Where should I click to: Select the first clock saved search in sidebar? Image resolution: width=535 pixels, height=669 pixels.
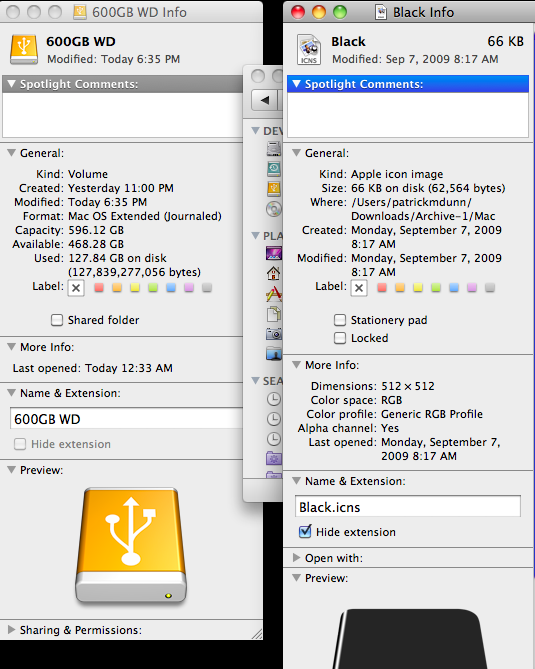click(273, 399)
